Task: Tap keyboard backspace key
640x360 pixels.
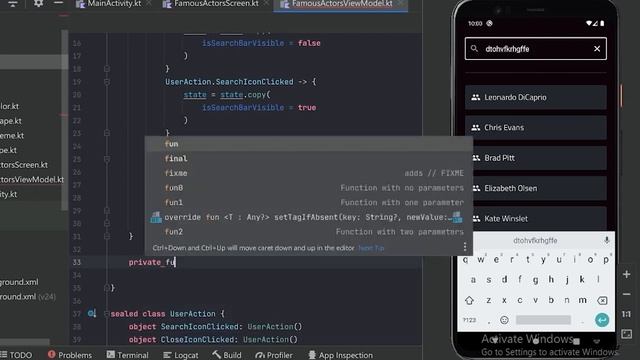Action: pos(602,300)
